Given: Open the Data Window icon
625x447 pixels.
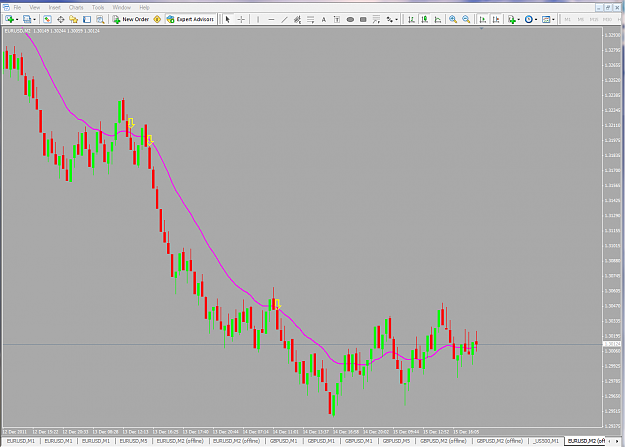Looking at the screenshot, I should point(61,19).
